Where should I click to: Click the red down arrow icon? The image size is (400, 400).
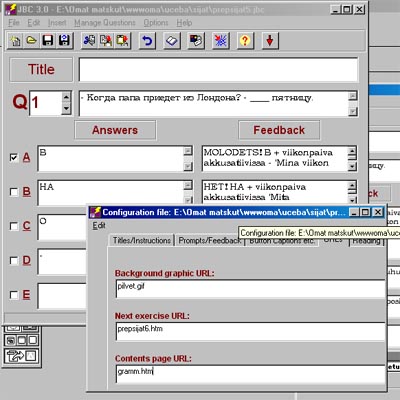pos(270,41)
